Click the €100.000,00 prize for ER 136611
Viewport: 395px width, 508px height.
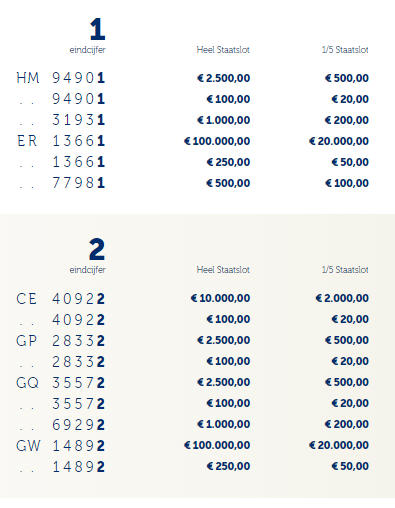(x=217, y=141)
